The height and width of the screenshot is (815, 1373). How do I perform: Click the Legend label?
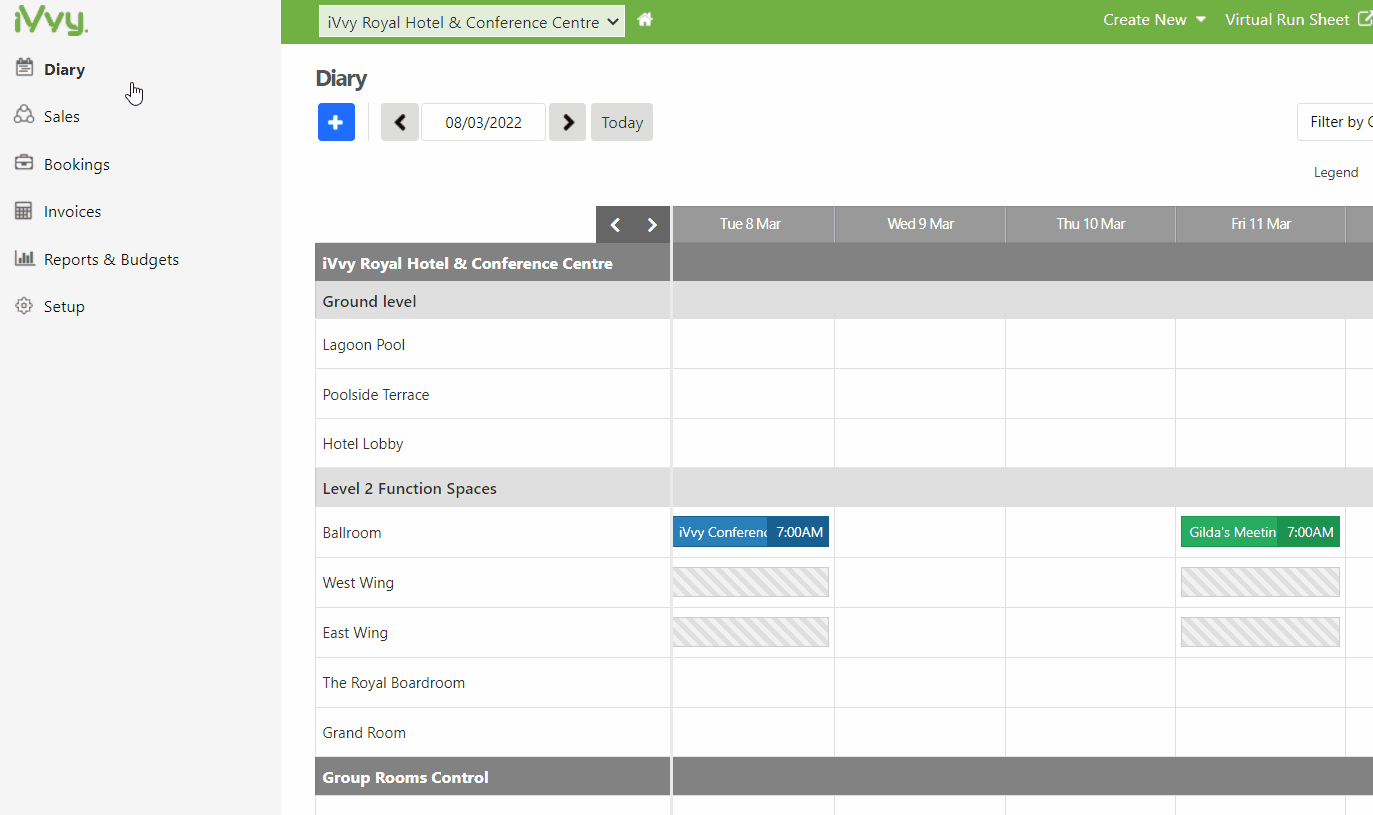tap(1336, 171)
